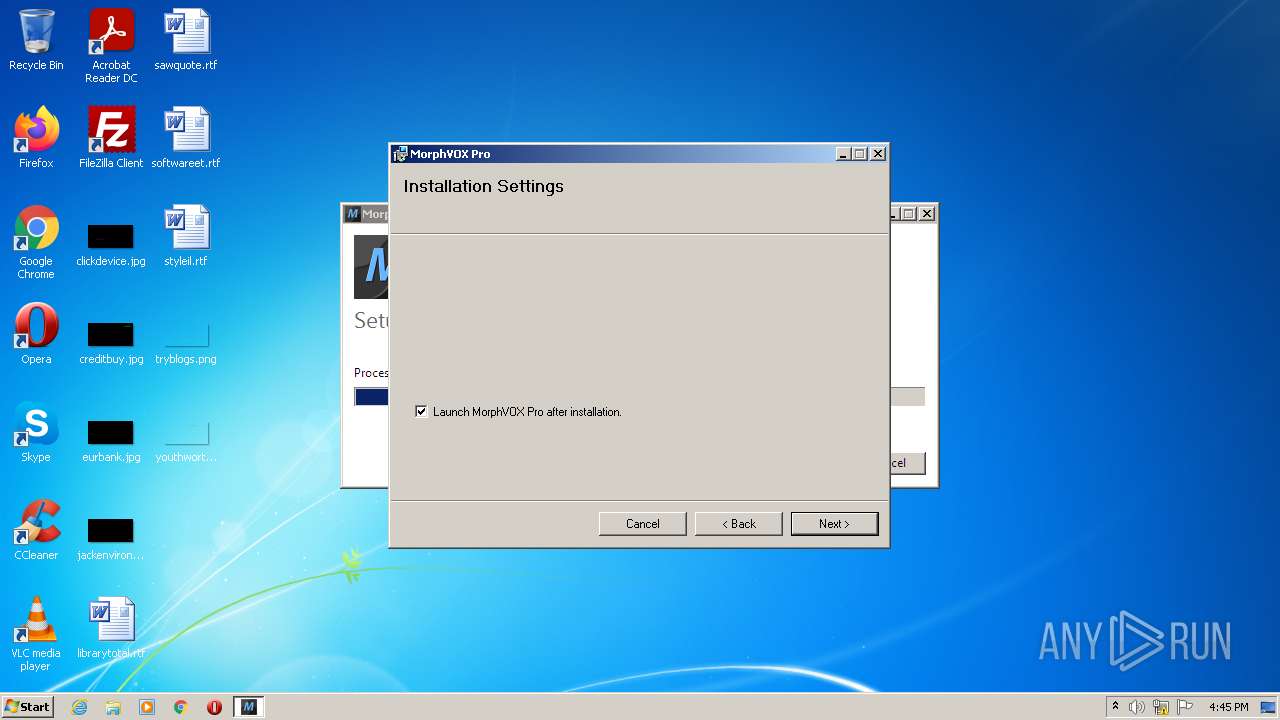Click the Next button in installer
This screenshot has width=1280, height=720.
(x=834, y=524)
